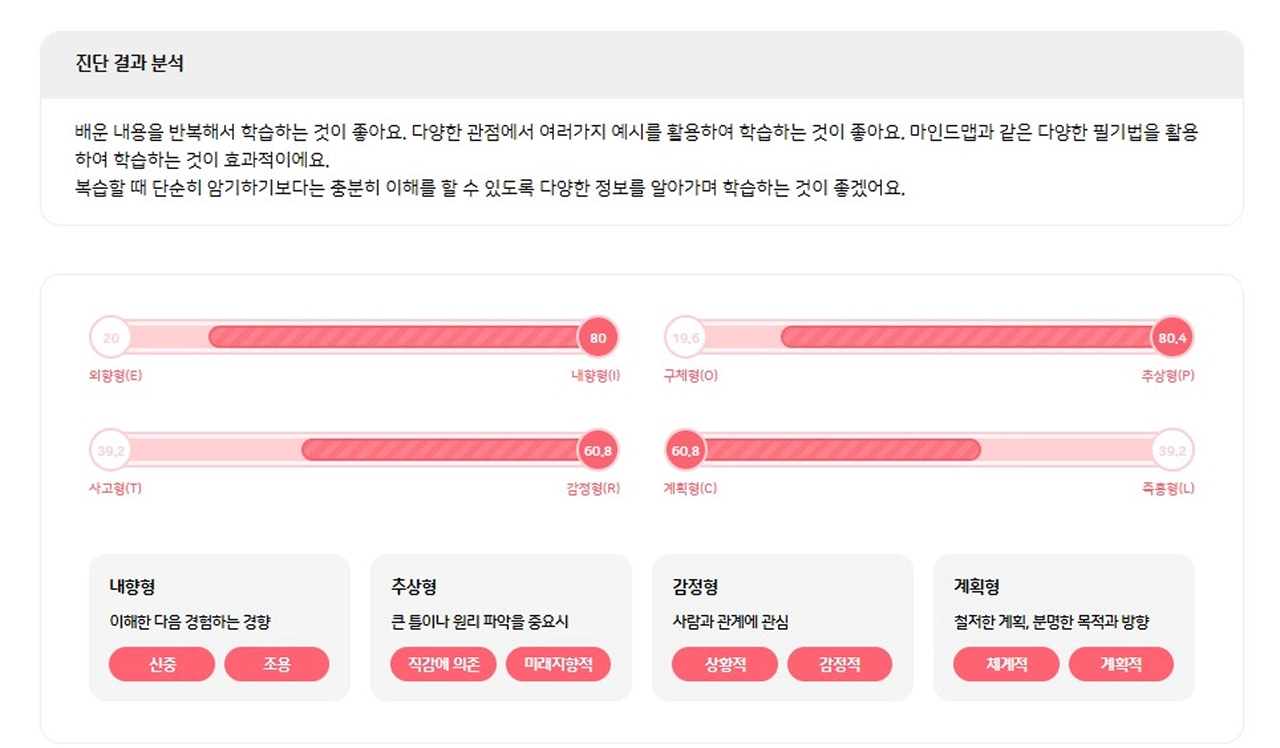Select the 직감에 의존 tag
The image size is (1280, 748).
pos(444,664)
